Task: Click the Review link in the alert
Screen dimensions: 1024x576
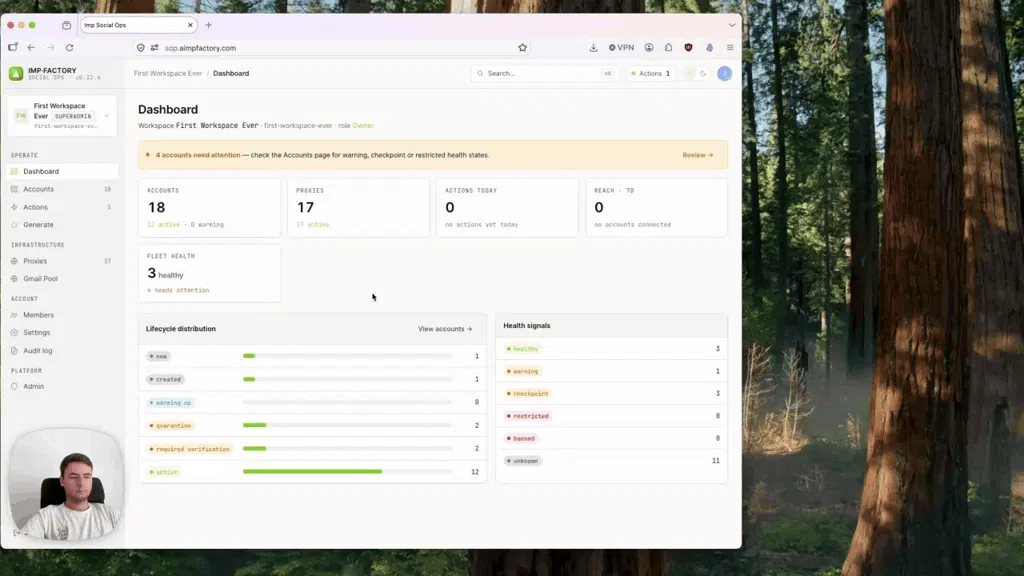Action: click(697, 155)
